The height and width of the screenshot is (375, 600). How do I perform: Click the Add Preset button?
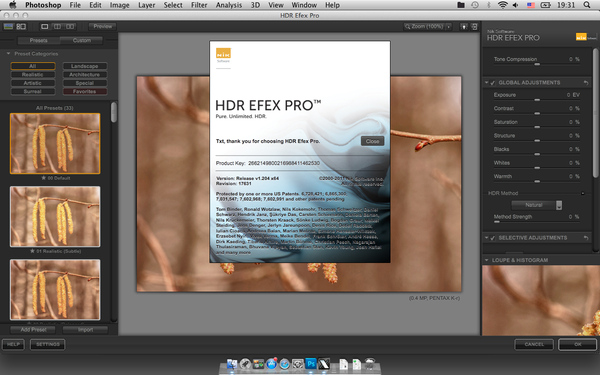coord(33,329)
